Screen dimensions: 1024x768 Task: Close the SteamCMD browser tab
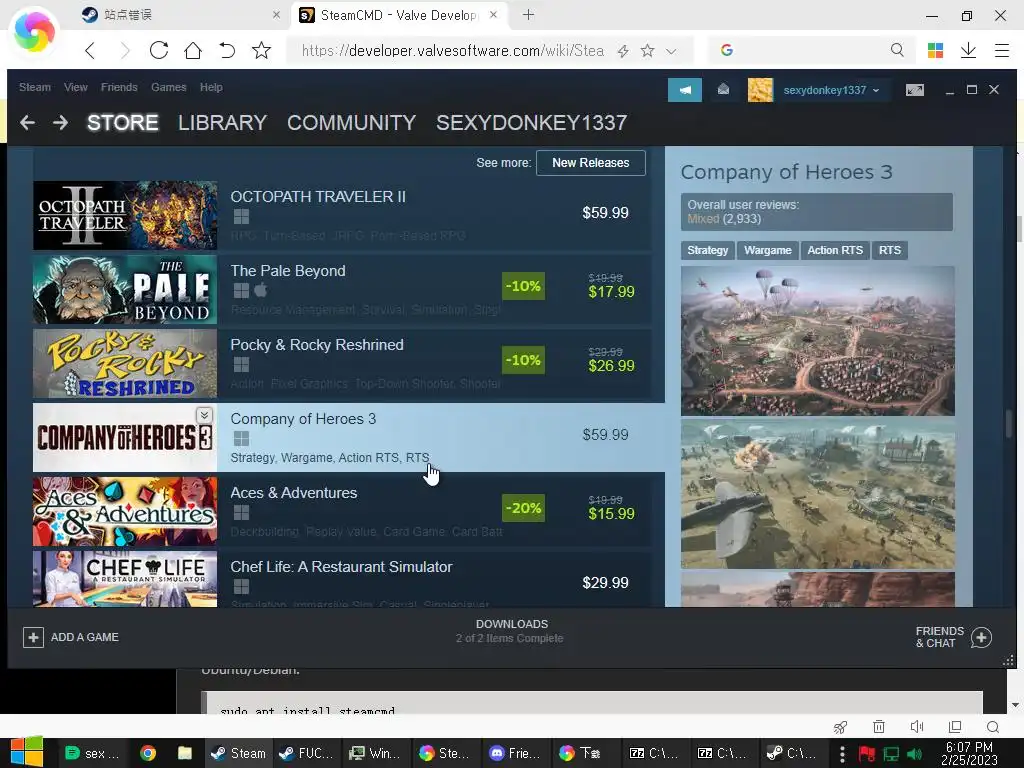click(x=493, y=14)
